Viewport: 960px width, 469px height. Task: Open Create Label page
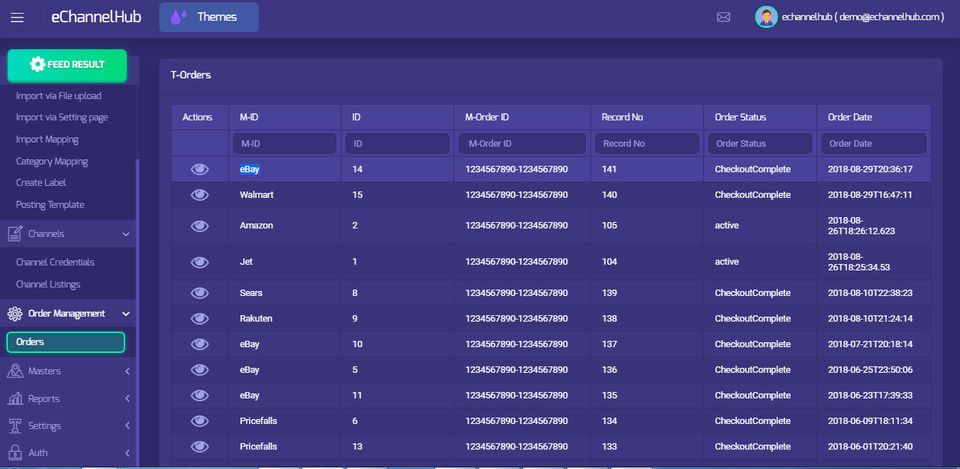pos(41,182)
